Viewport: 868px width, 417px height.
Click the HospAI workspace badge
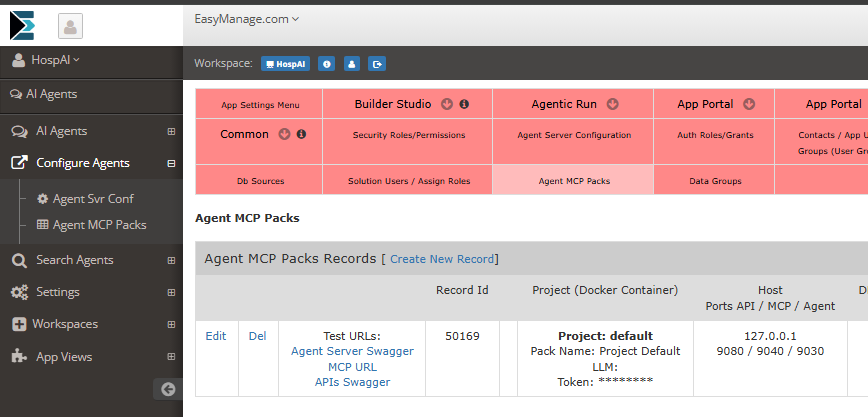286,64
